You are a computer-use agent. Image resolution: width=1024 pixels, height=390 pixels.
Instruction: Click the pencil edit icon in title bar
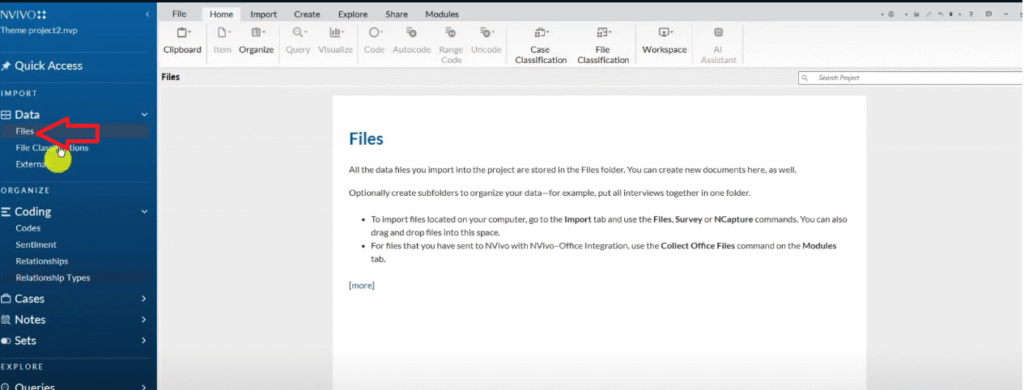929,14
